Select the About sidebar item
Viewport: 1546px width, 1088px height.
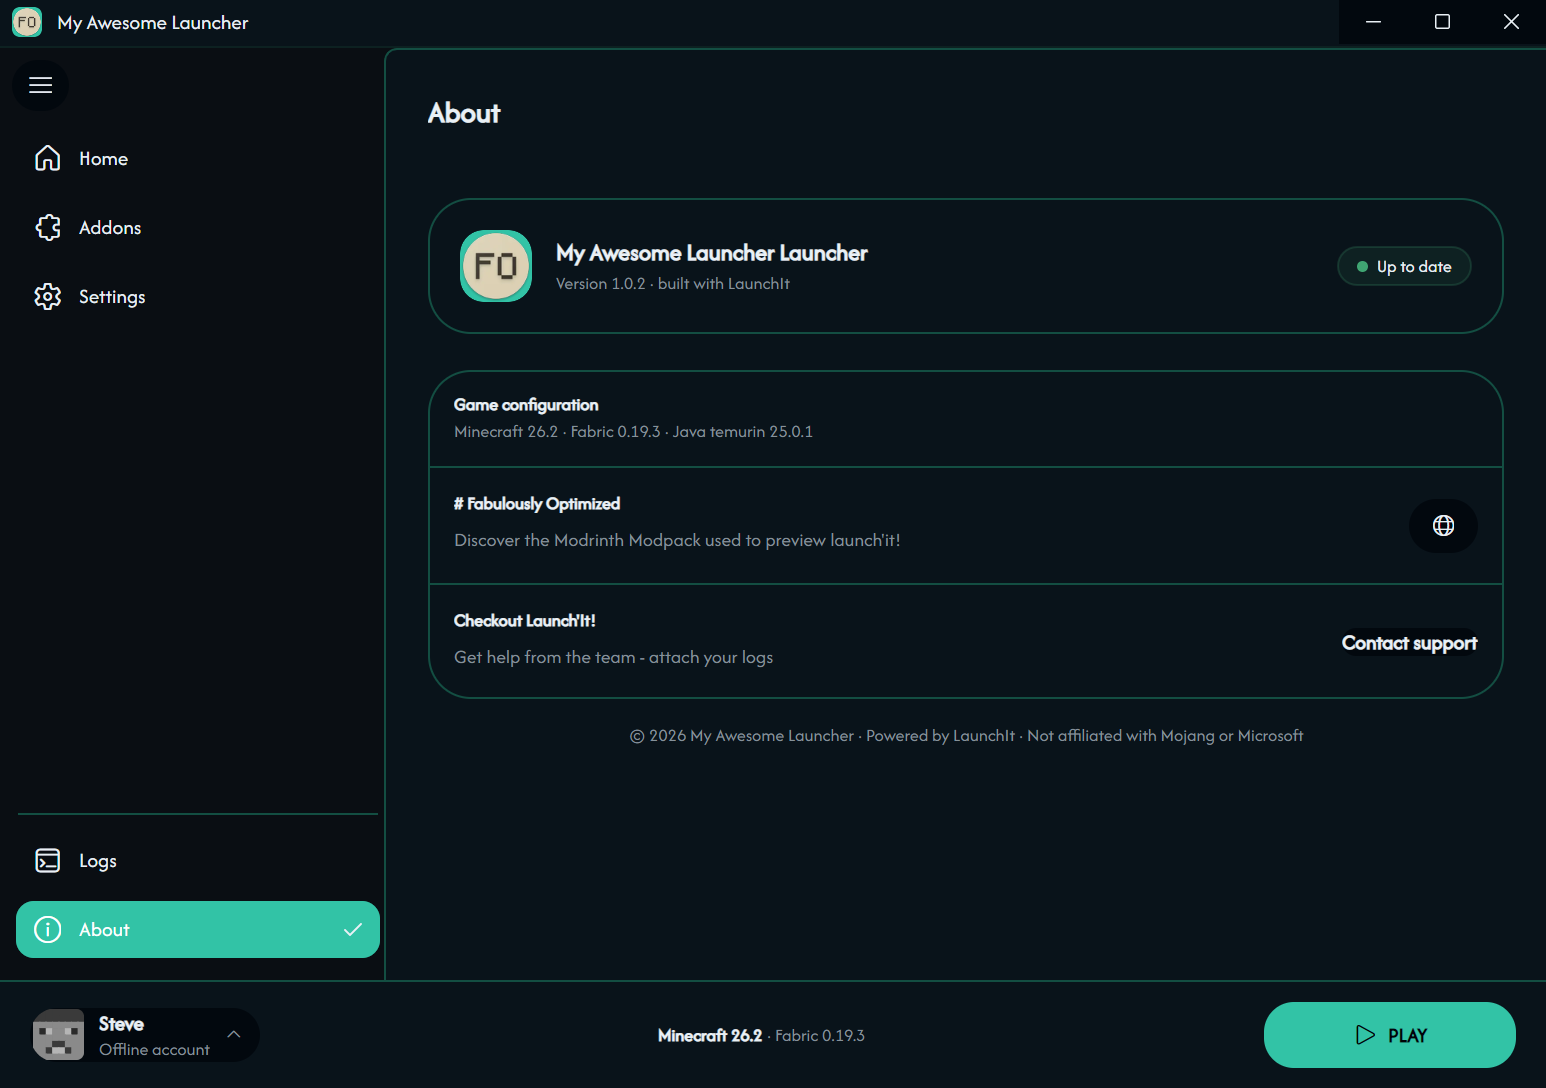198,930
